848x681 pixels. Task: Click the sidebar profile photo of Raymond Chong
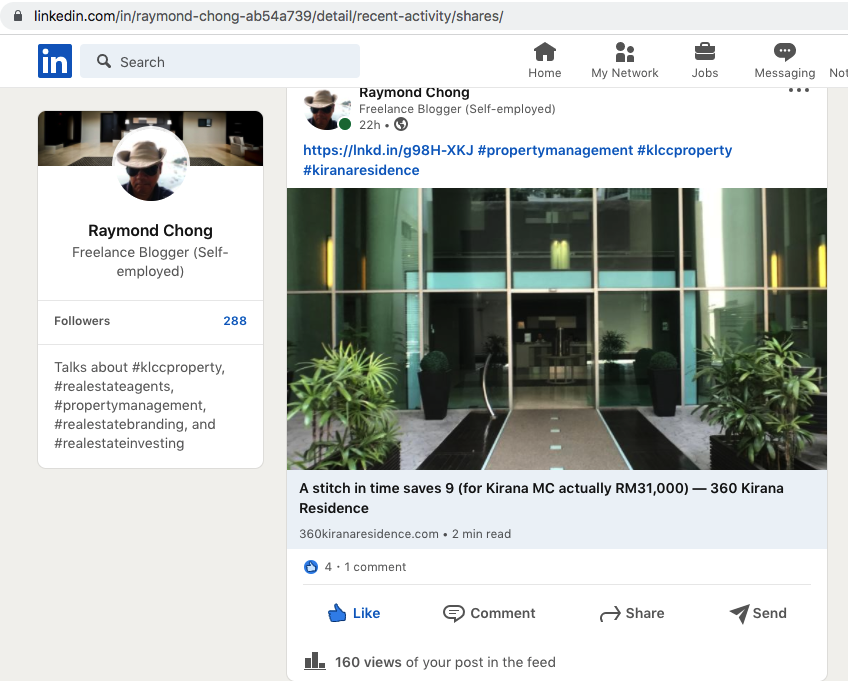pyautogui.click(x=151, y=163)
